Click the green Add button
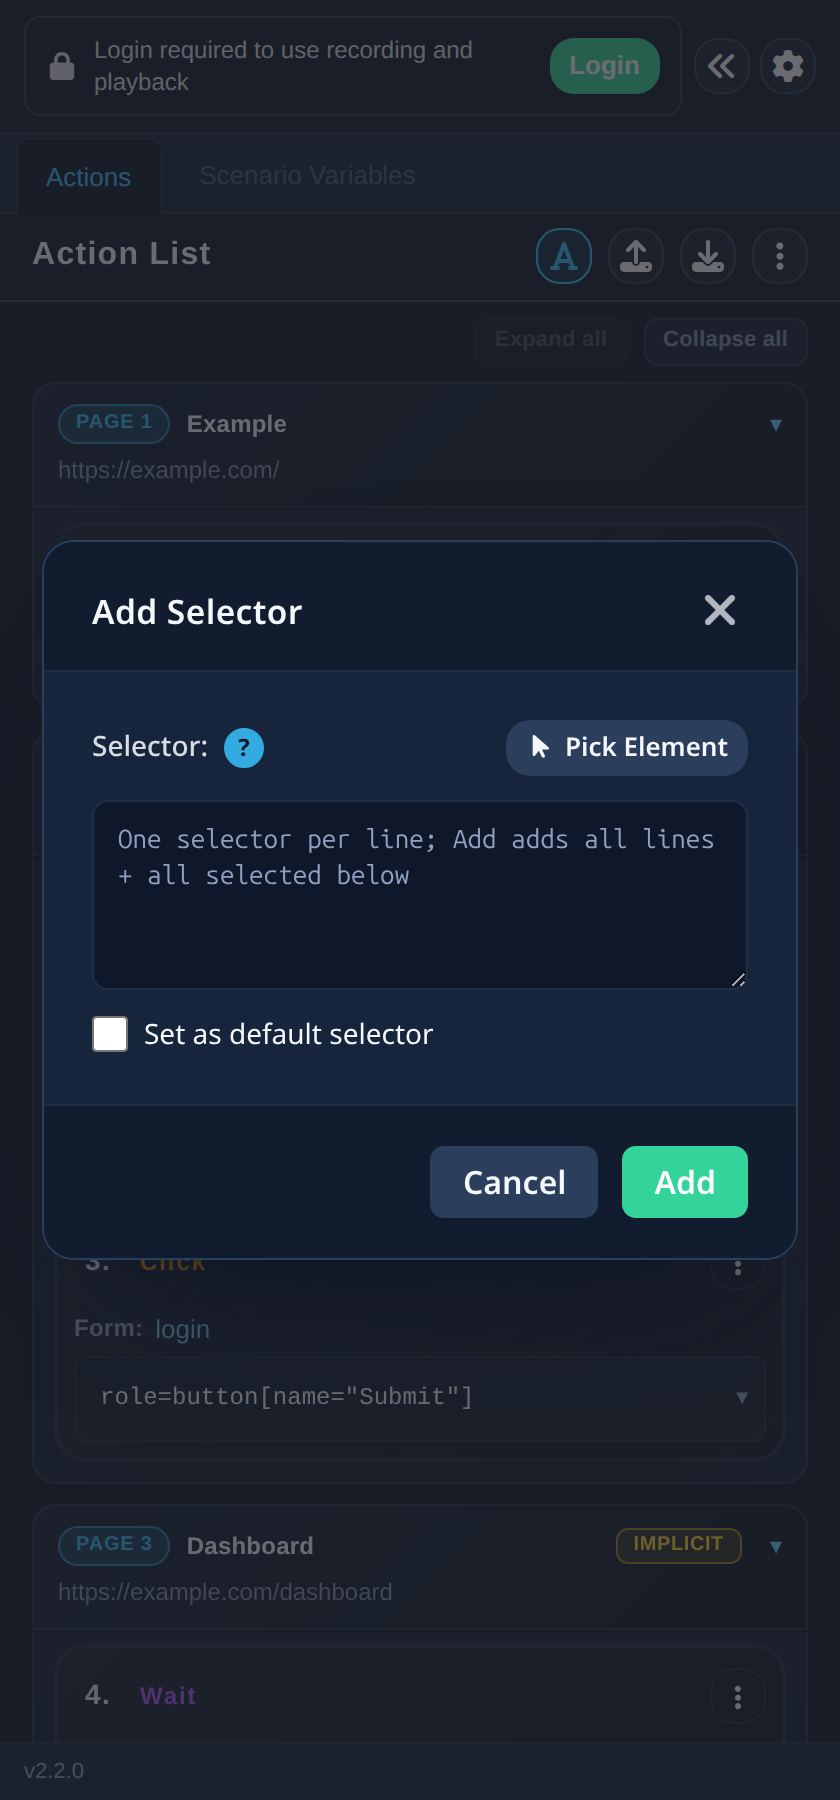The height and width of the screenshot is (1800, 840). click(685, 1182)
